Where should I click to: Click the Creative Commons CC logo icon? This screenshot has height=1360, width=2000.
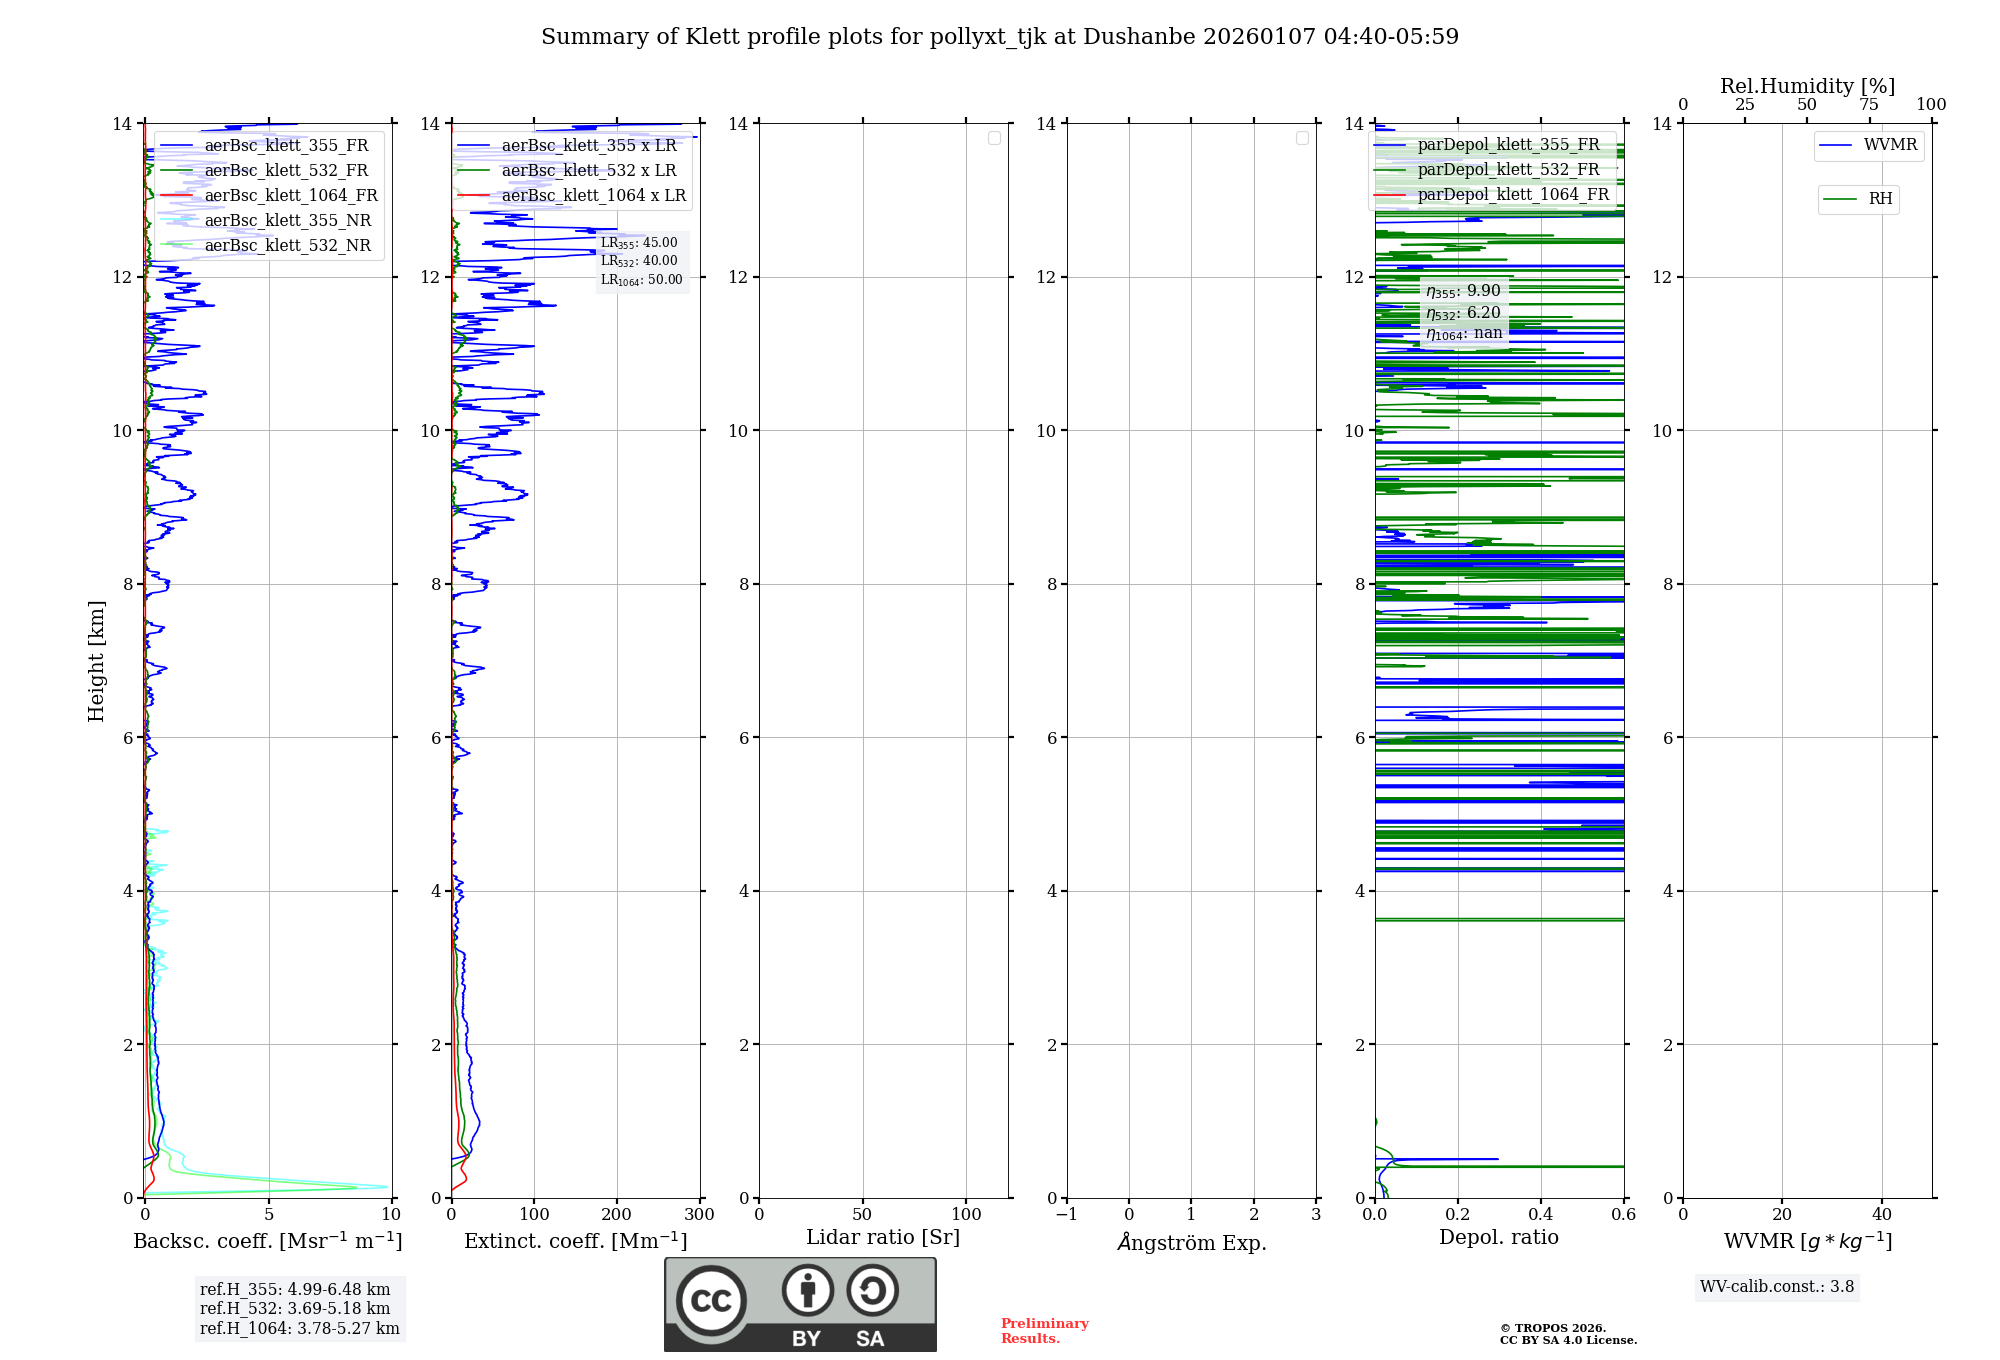pos(711,1300)
